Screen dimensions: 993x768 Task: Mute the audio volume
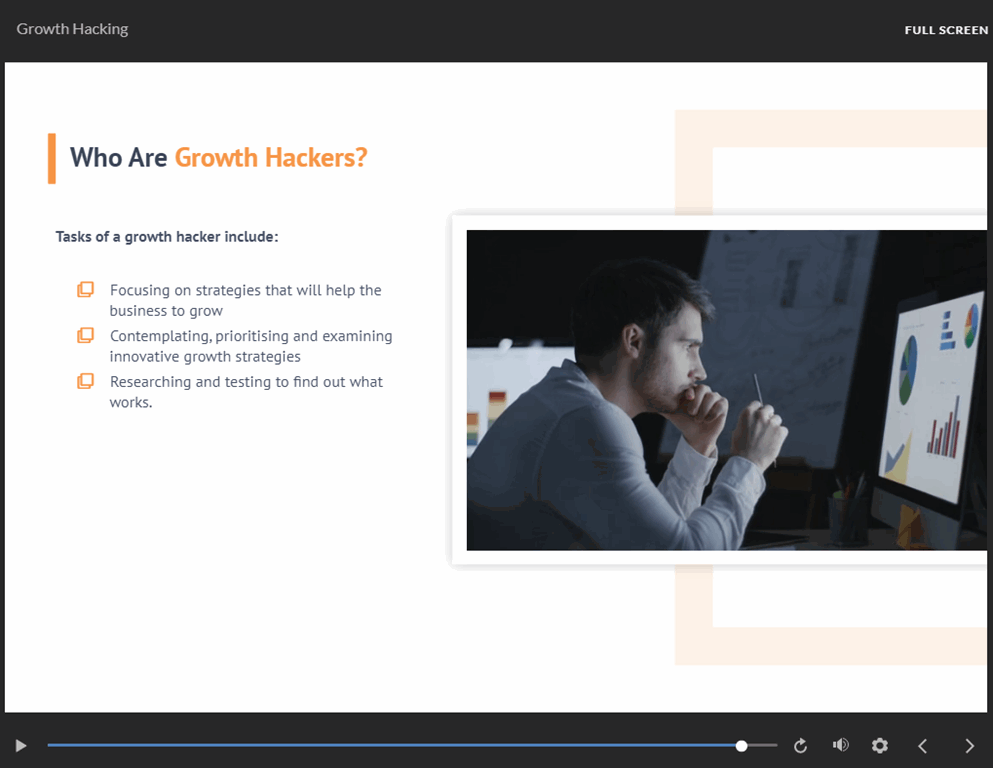tap(840, 745)
